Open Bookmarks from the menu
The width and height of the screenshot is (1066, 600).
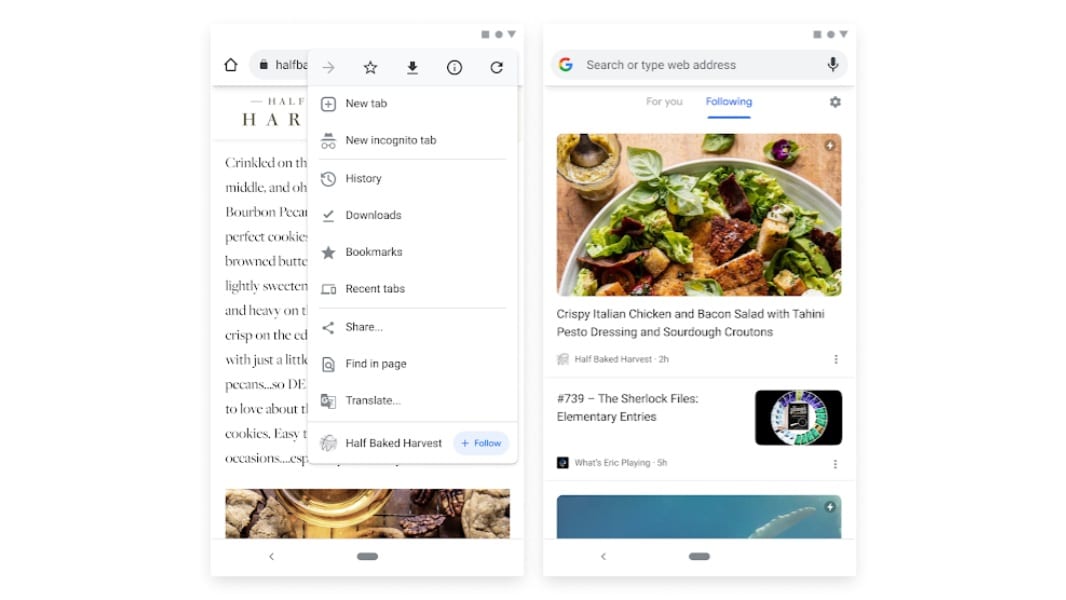tap(413, 252)
